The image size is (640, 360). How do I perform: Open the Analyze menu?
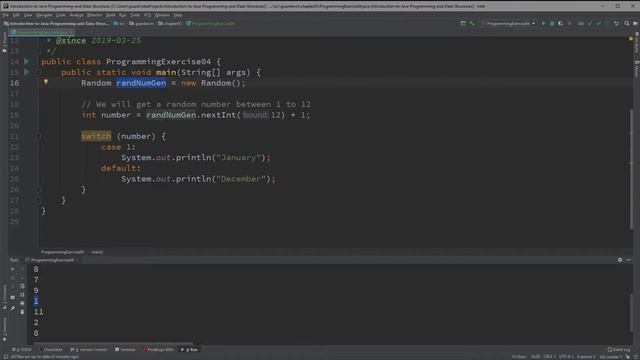point(76,15)
